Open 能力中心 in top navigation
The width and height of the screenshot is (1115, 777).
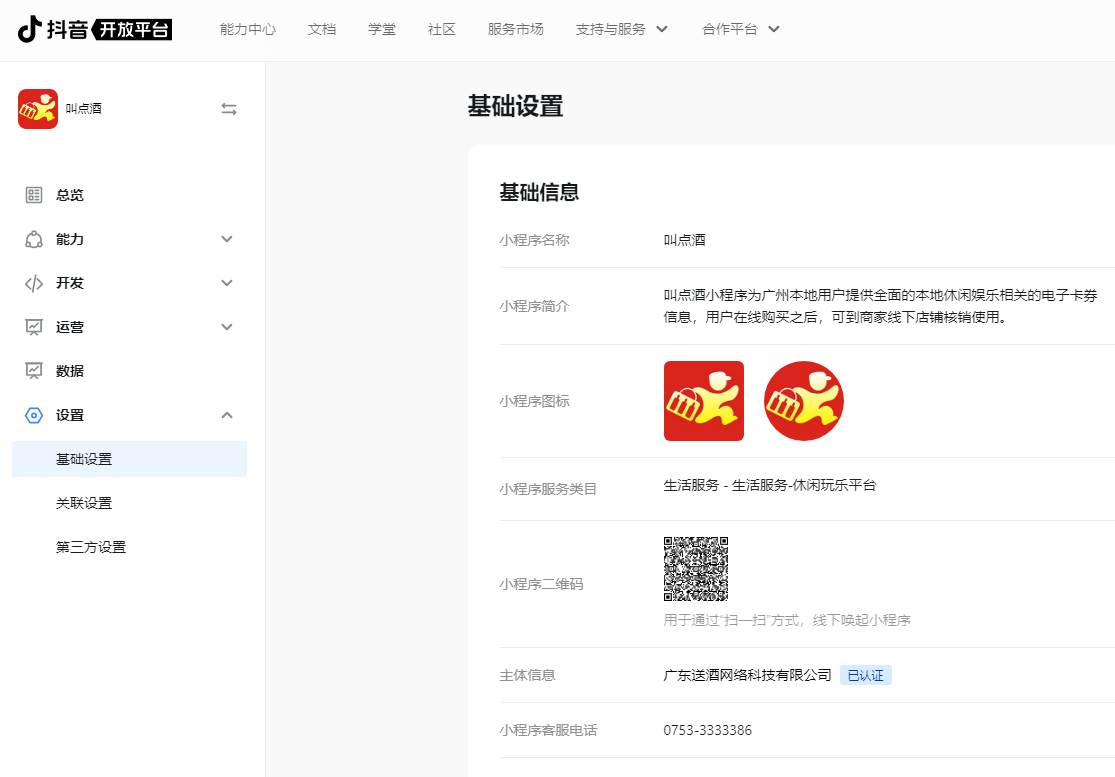click(247, 29)
